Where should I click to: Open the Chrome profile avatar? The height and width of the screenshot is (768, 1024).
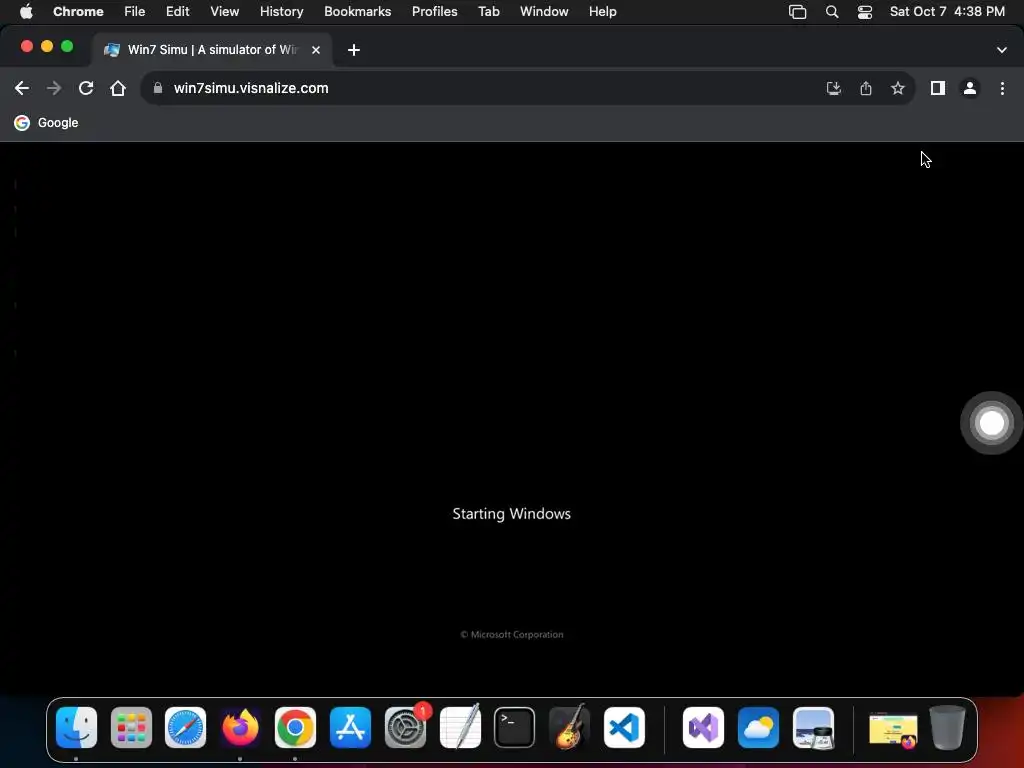coord(970,88)
